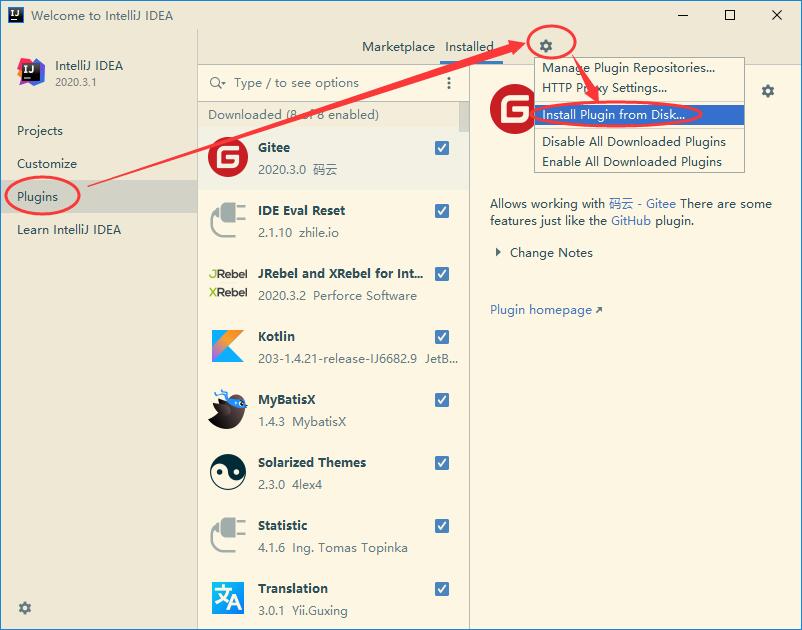
Task: Toggle Solarized Themes plugin checkbox
Action: [x=442, y=462]
